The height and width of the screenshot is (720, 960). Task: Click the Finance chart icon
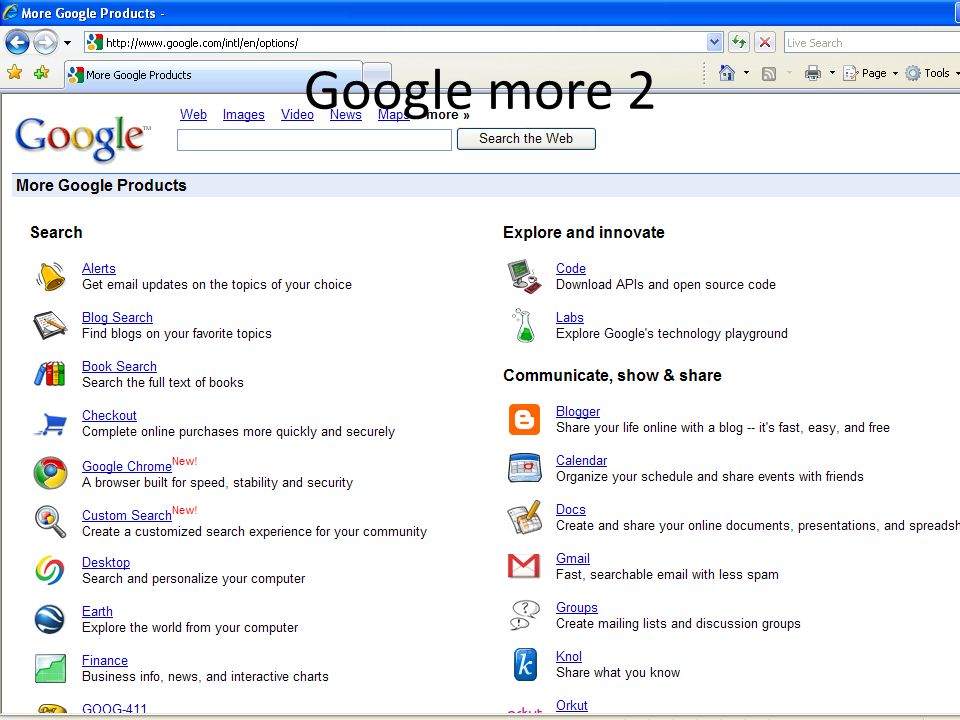[50, 668]
